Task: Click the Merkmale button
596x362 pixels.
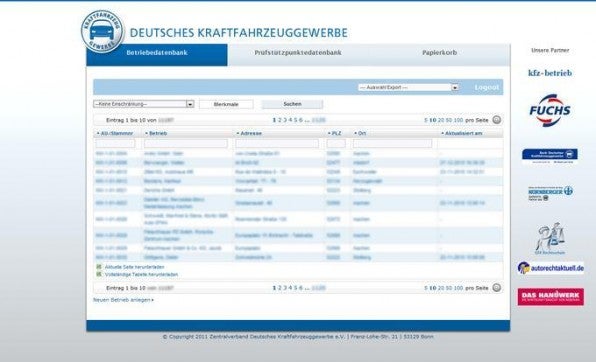Action: pyautogui.click(x=226, y=104)
